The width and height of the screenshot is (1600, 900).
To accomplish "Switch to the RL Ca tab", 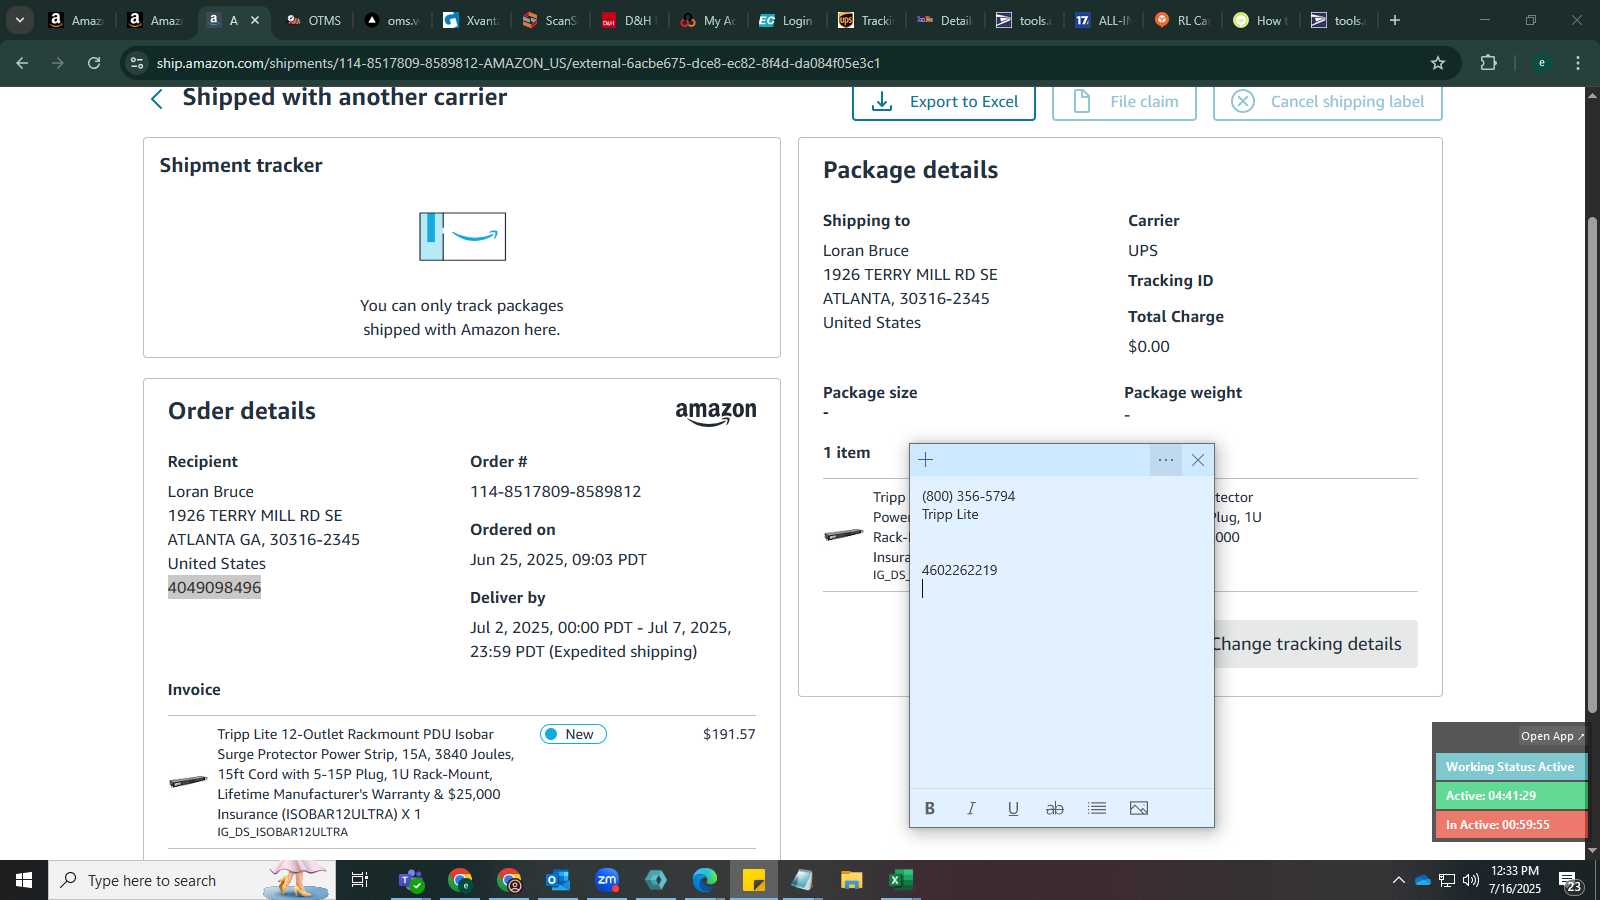I will click(x=1182, y=20).
